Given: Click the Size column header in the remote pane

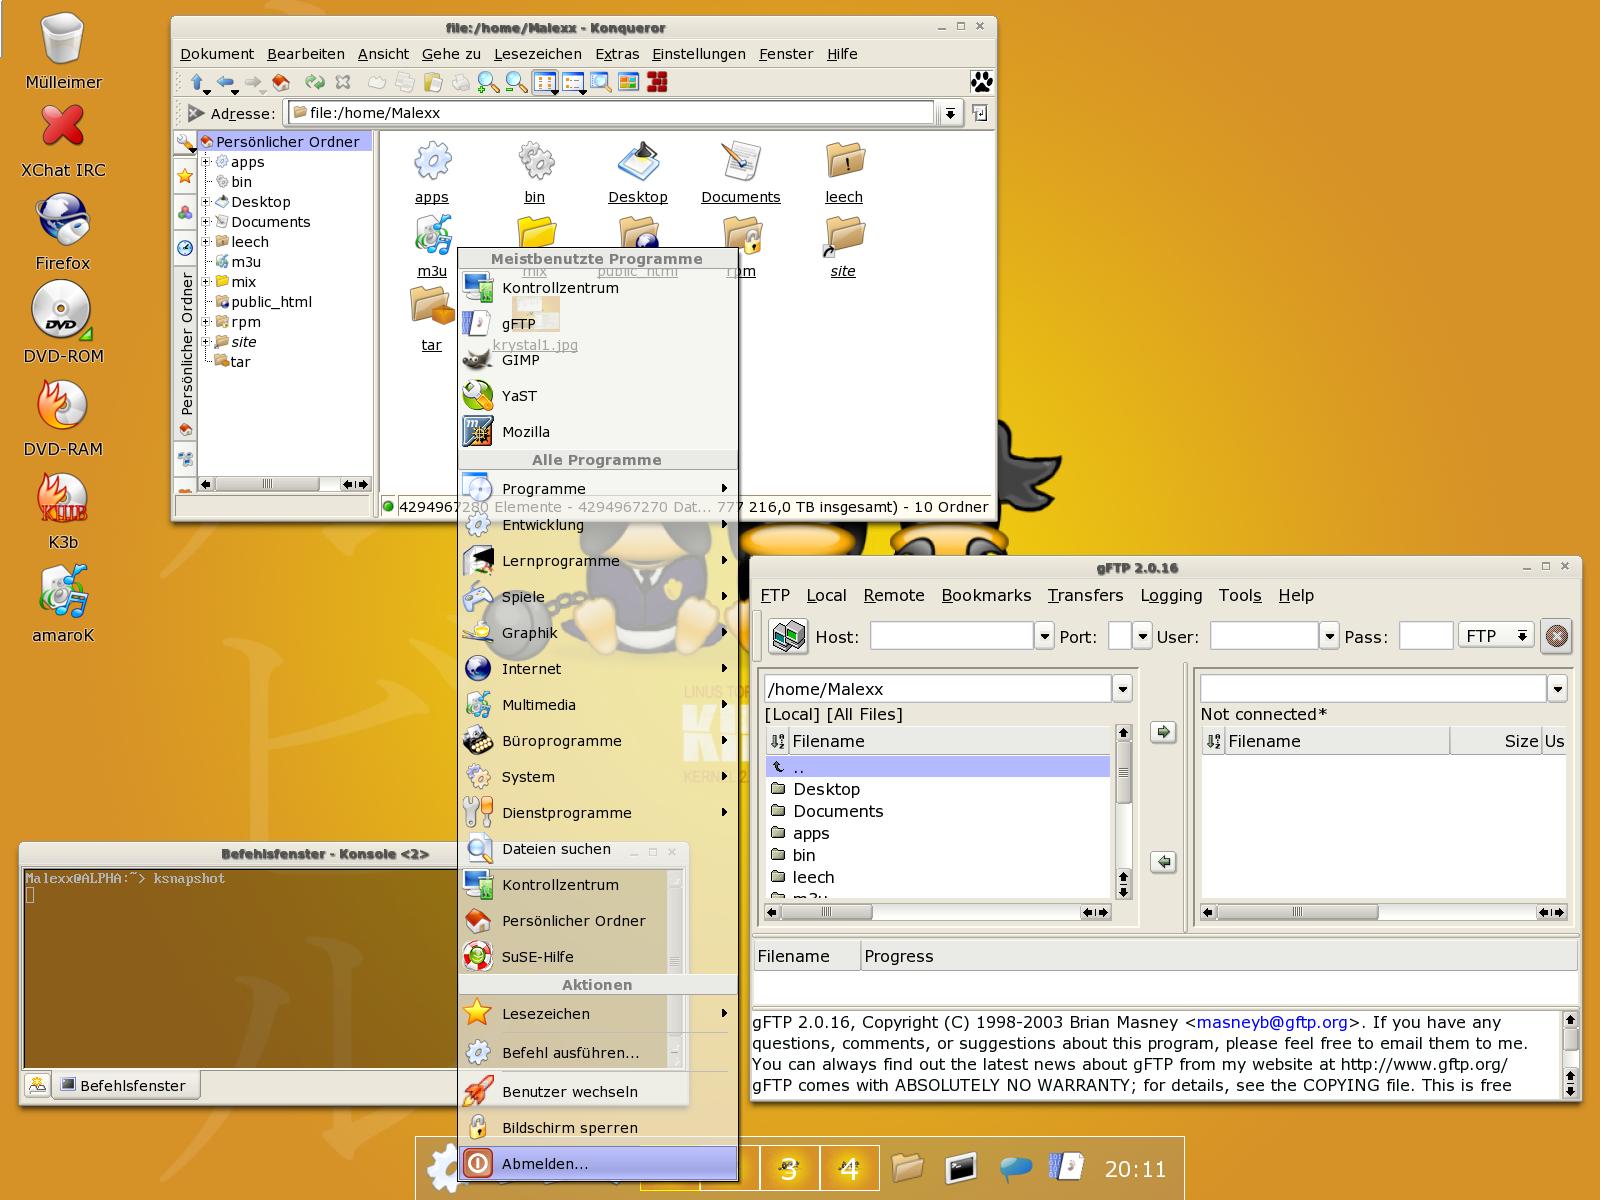Looking at the screenshot, I should (x=1495, y=741).
